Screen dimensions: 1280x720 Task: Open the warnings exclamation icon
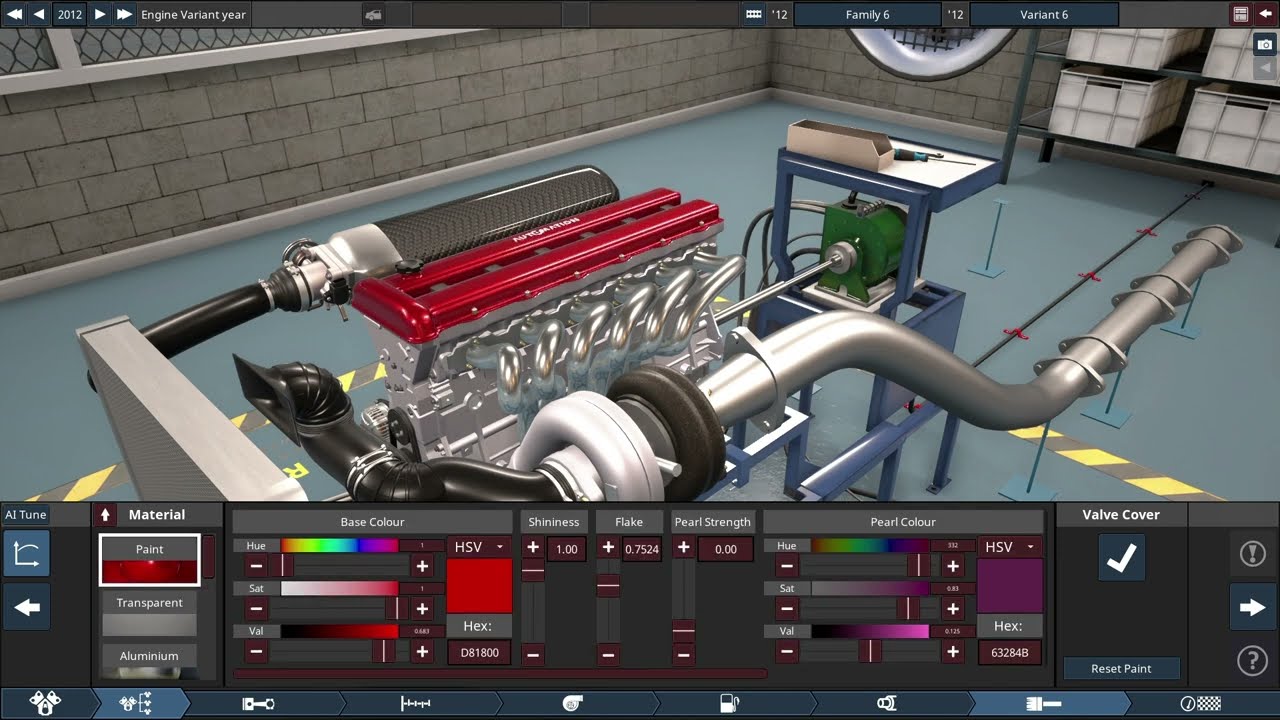[1252, 553]
